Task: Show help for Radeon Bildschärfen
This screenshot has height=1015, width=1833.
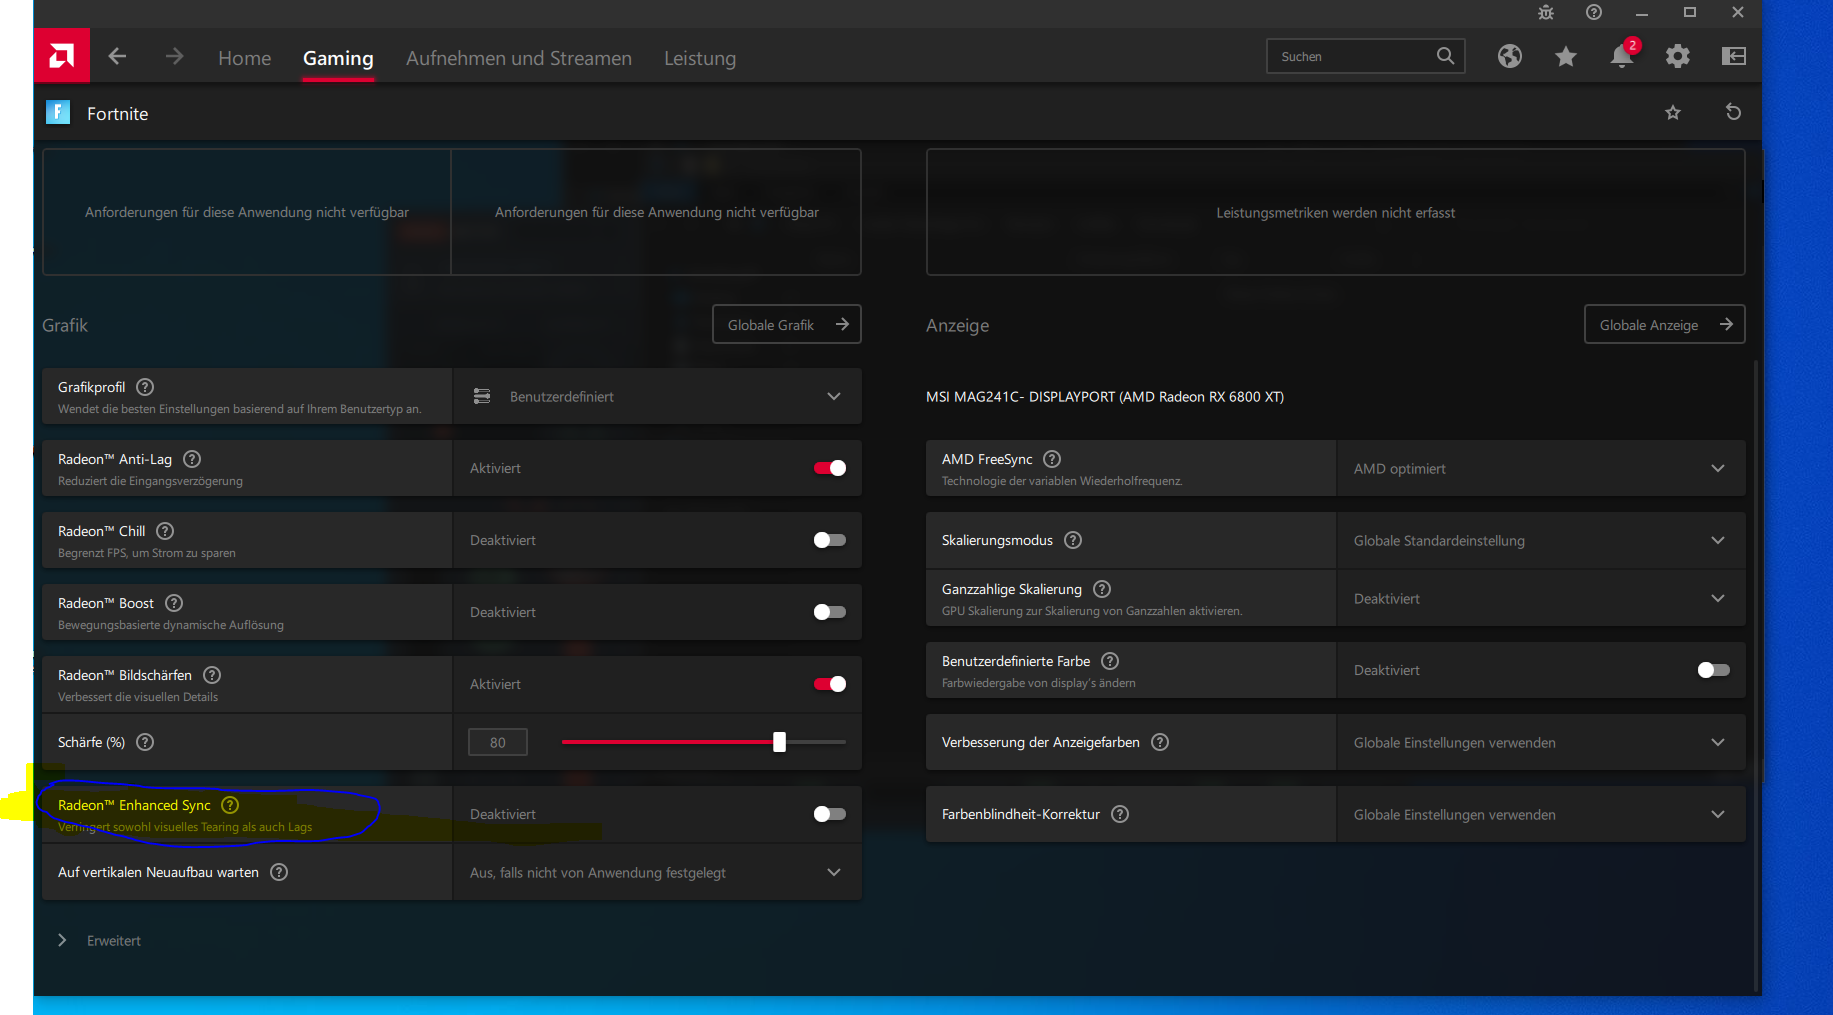Action: (212, 675)
